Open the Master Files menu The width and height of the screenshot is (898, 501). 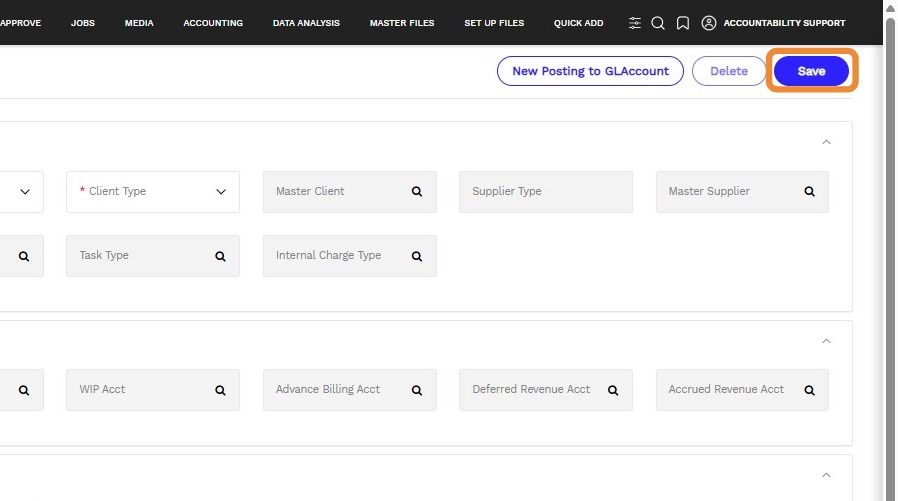point(402,23)
